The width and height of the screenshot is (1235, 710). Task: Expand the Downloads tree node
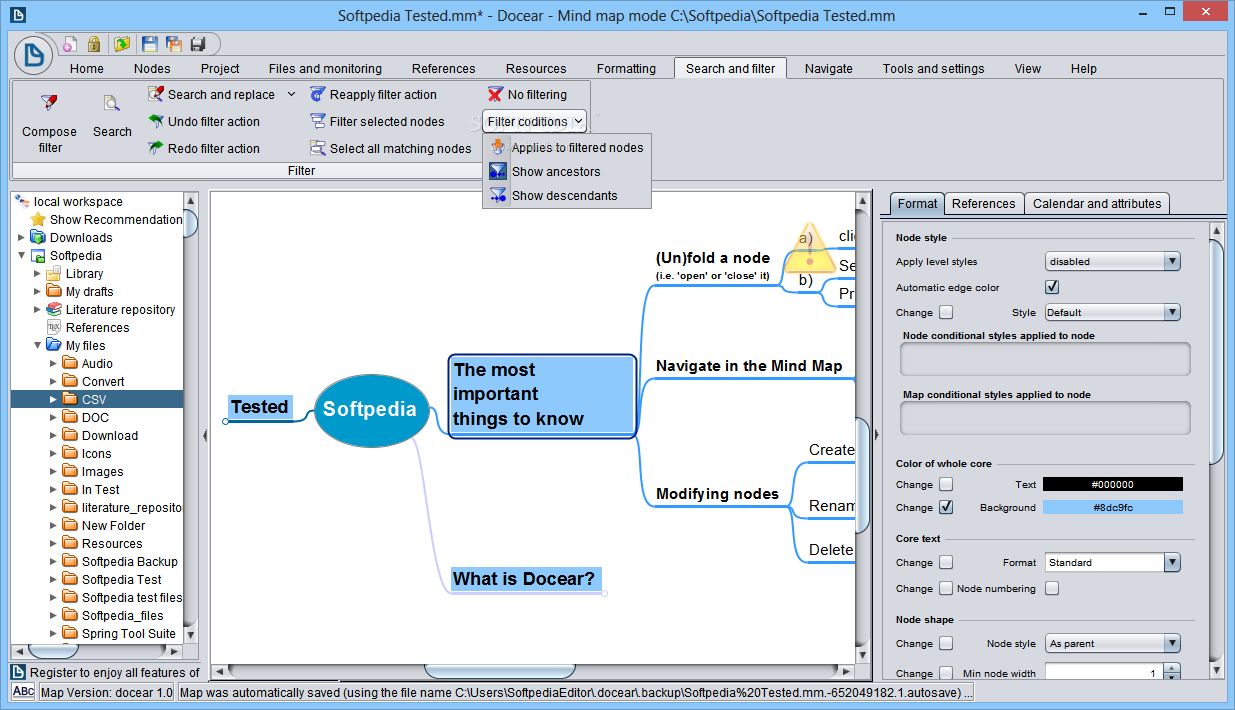coord(22,237)
